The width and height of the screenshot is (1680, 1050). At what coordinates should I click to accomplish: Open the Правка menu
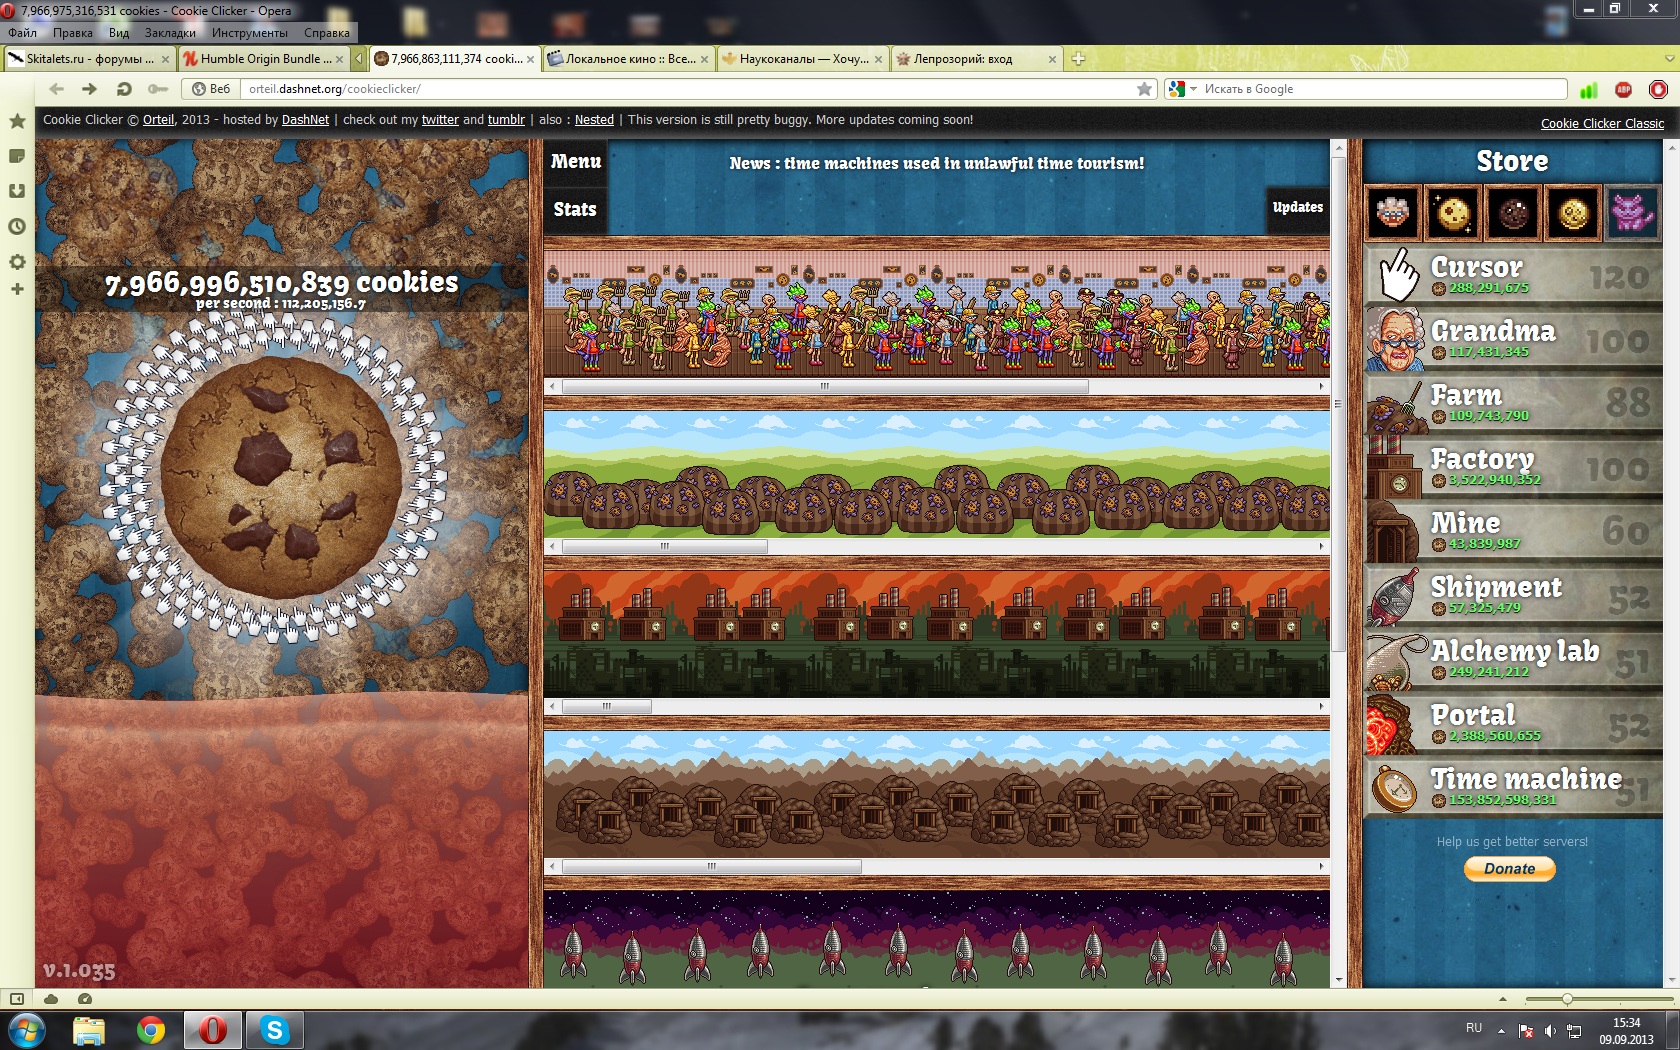[73, 33]
